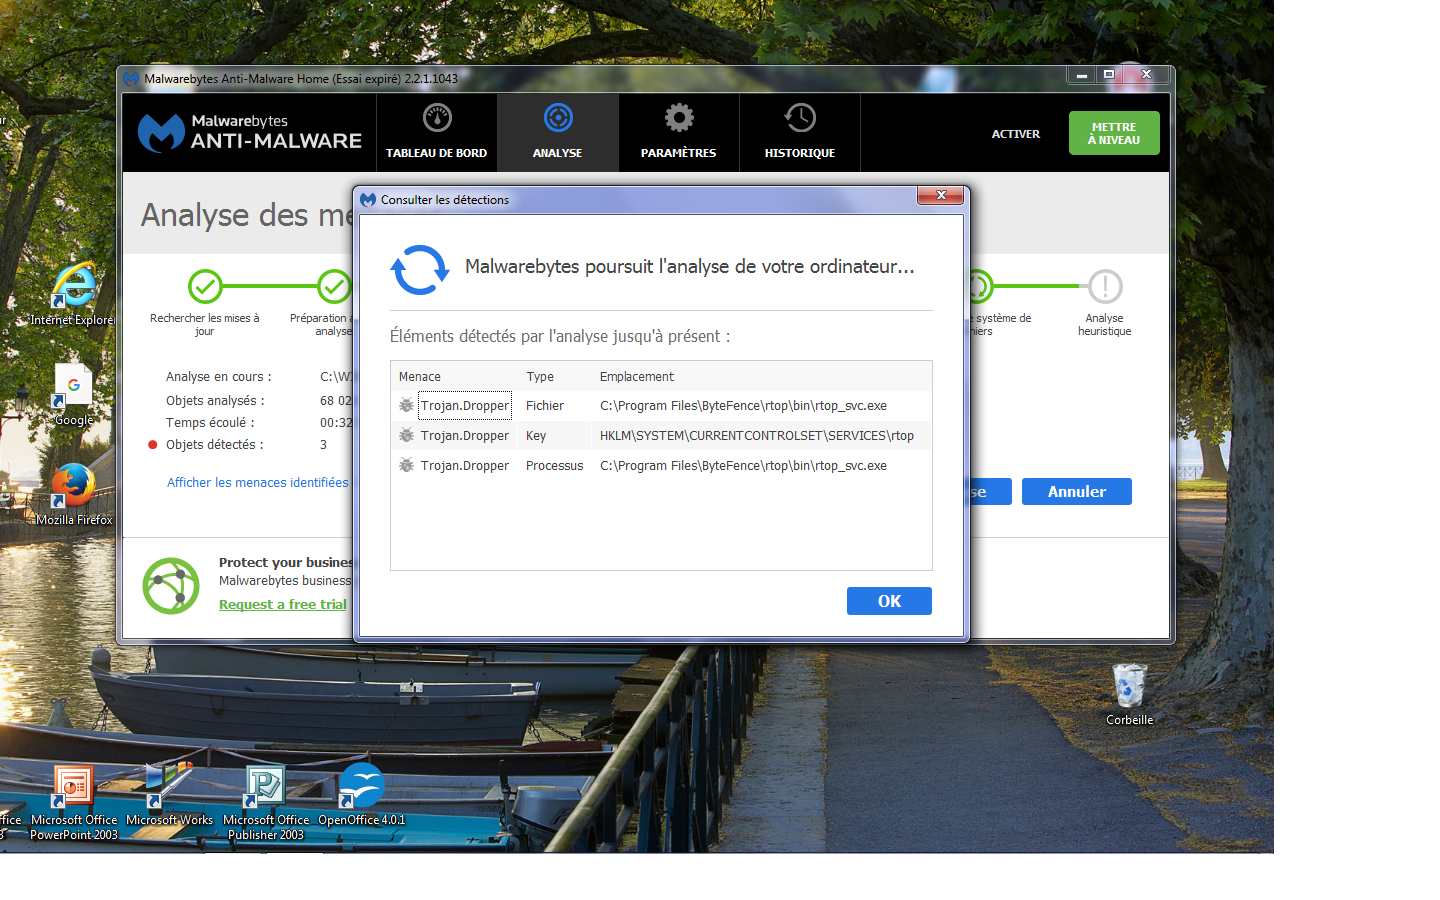Screen dimensions: 1440x900
Task: Open the Corbeille recycle bin icon
Action: tap(1129, 688)
